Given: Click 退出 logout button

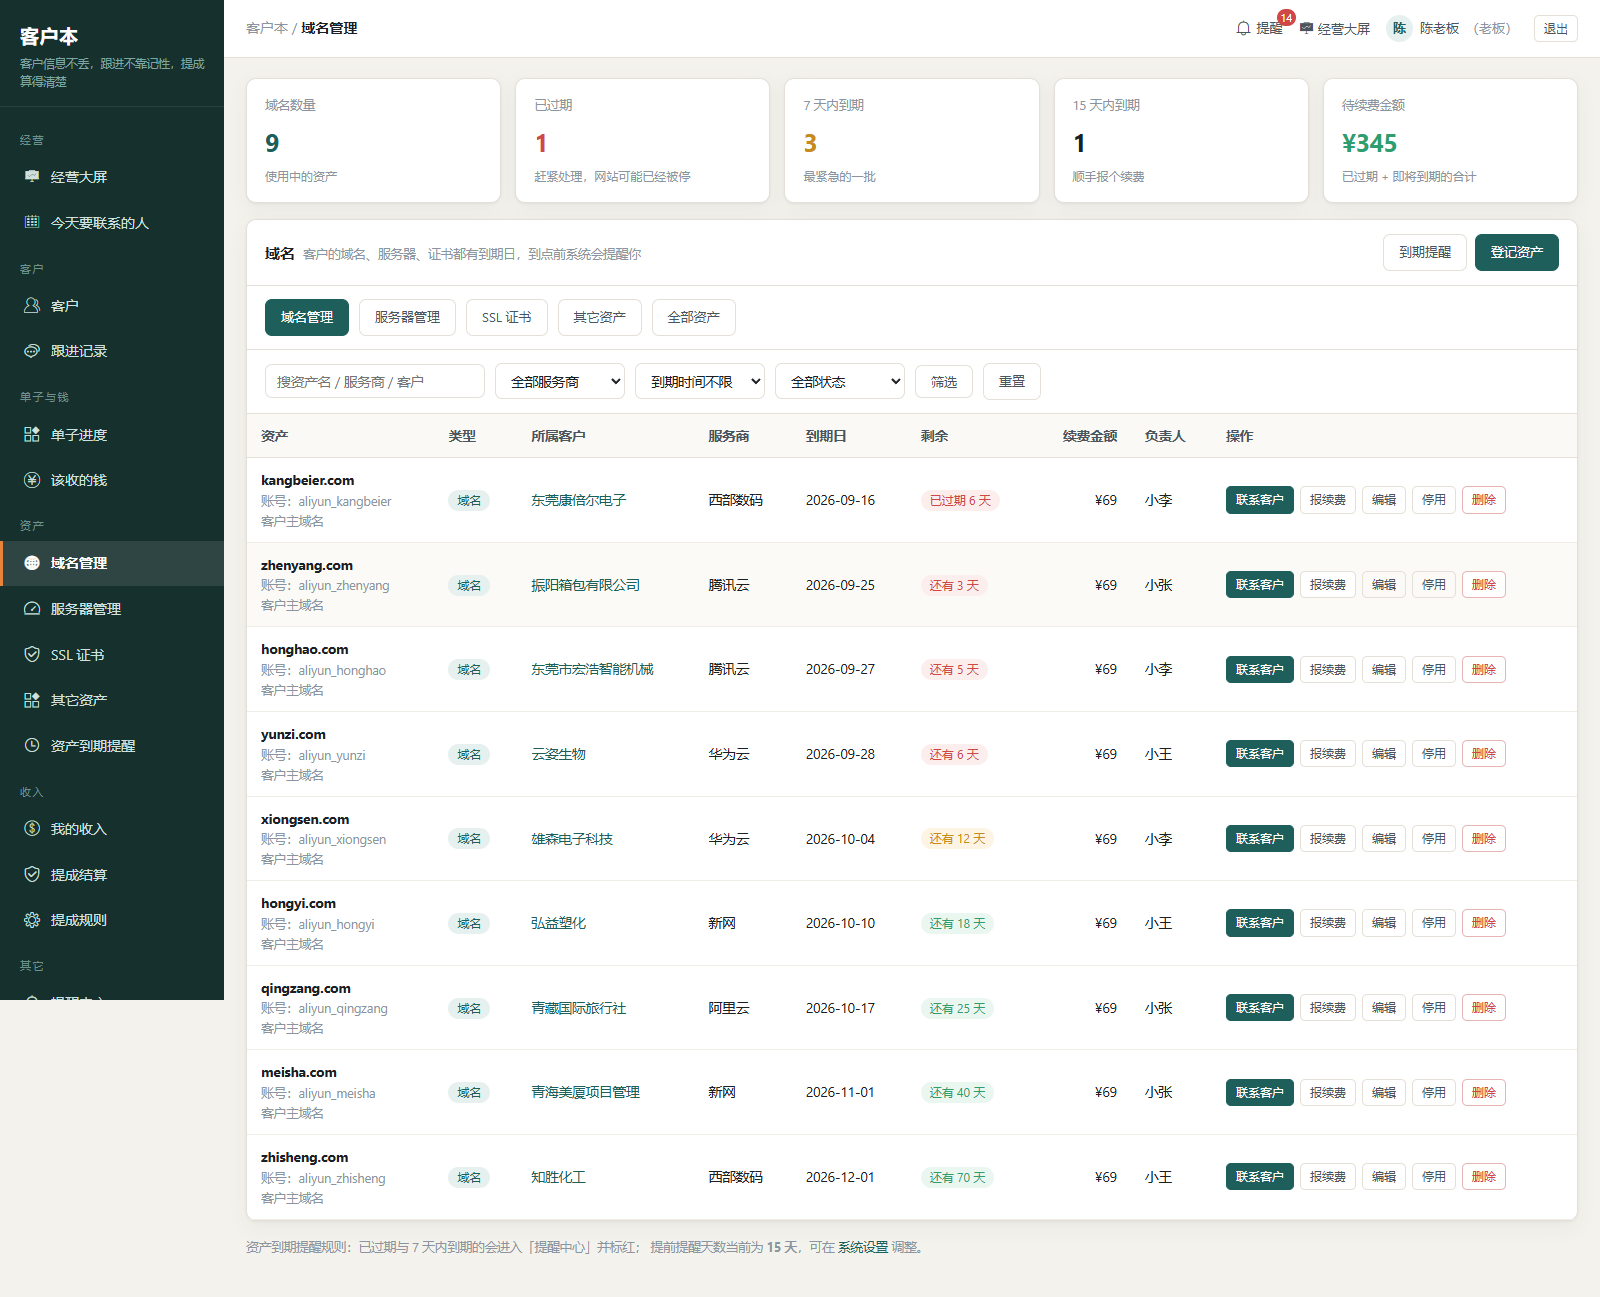Looking at the screenshot, I should pos(1555,29).
